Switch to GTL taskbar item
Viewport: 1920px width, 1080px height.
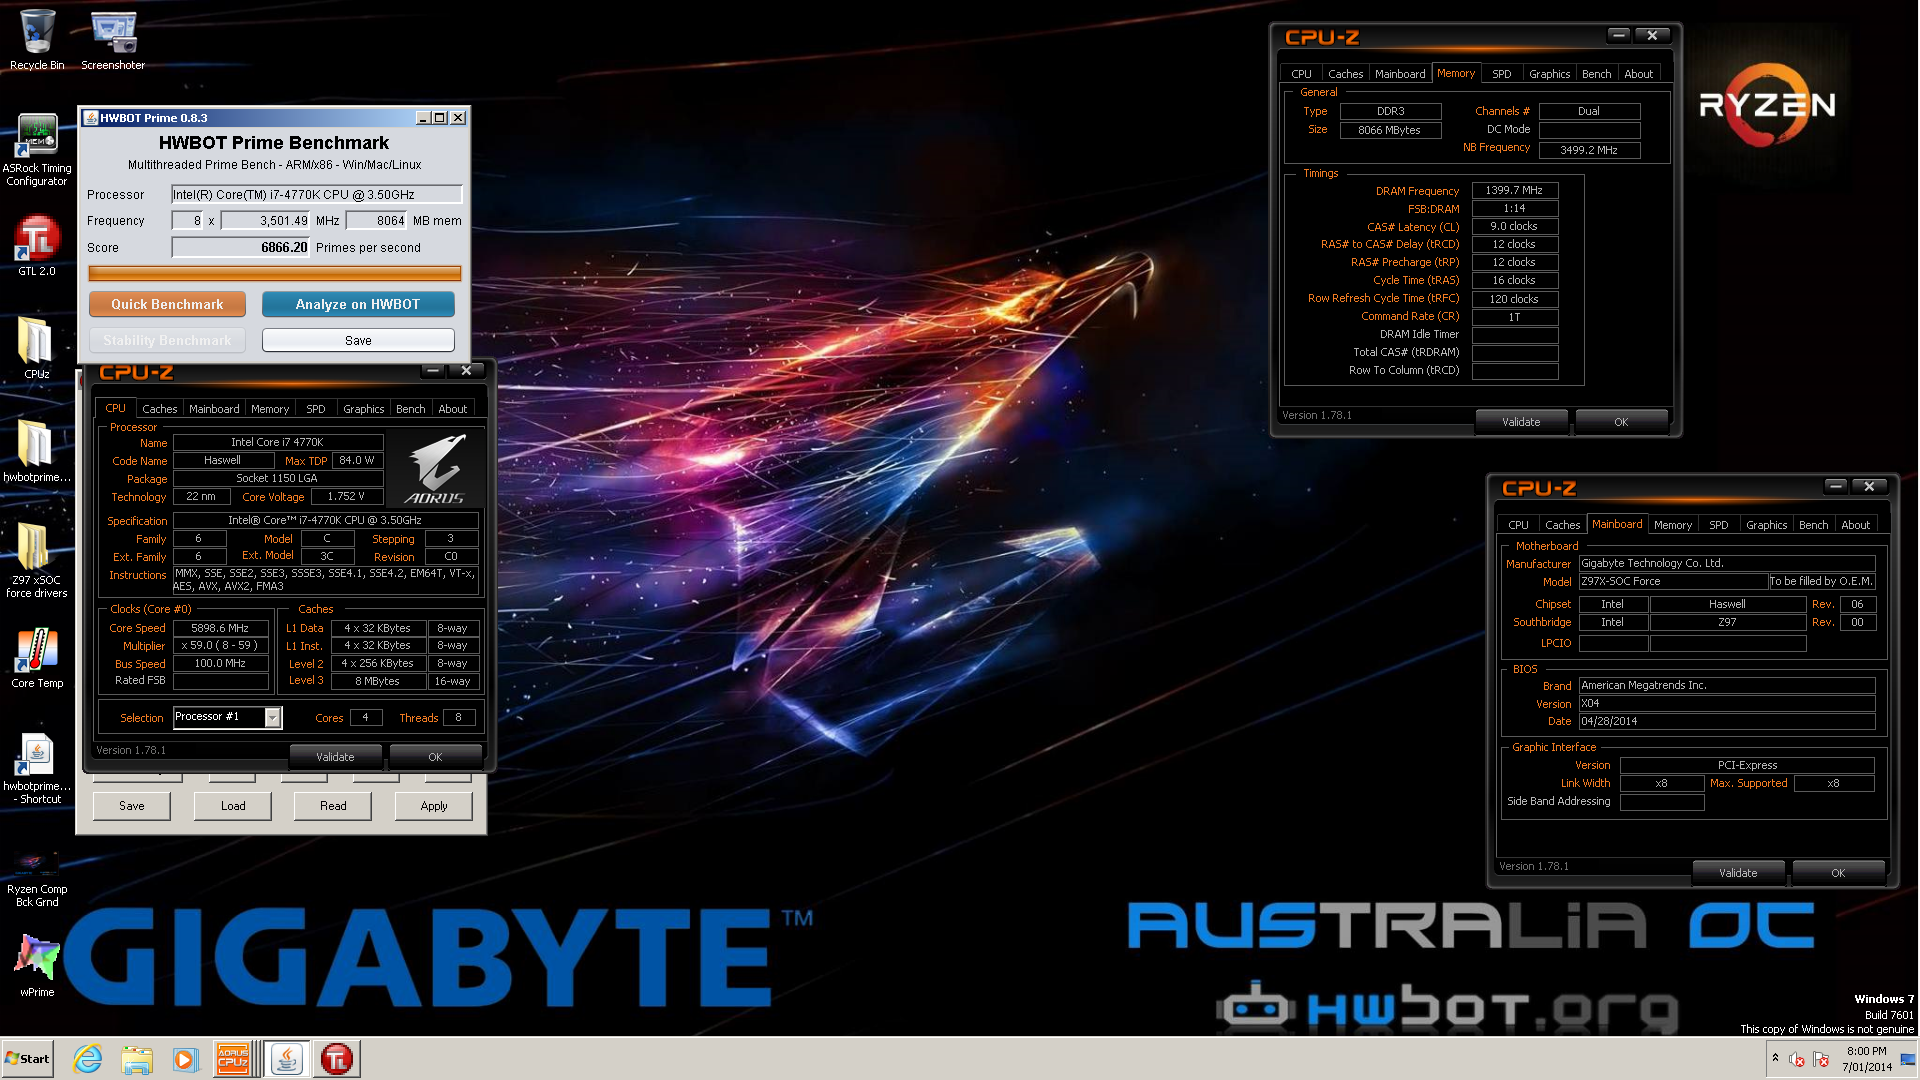(337, 1059)
